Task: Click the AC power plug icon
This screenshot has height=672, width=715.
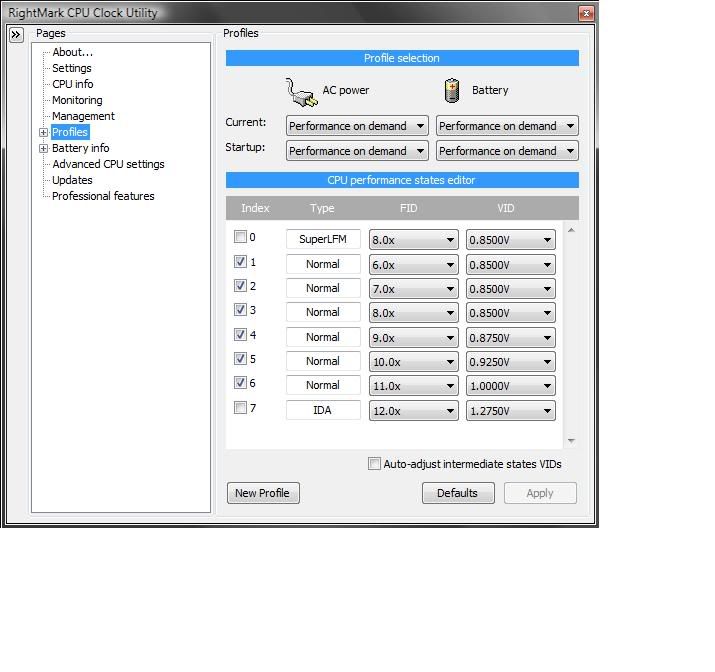Action: pyautogui.click(x=301, y=92)
